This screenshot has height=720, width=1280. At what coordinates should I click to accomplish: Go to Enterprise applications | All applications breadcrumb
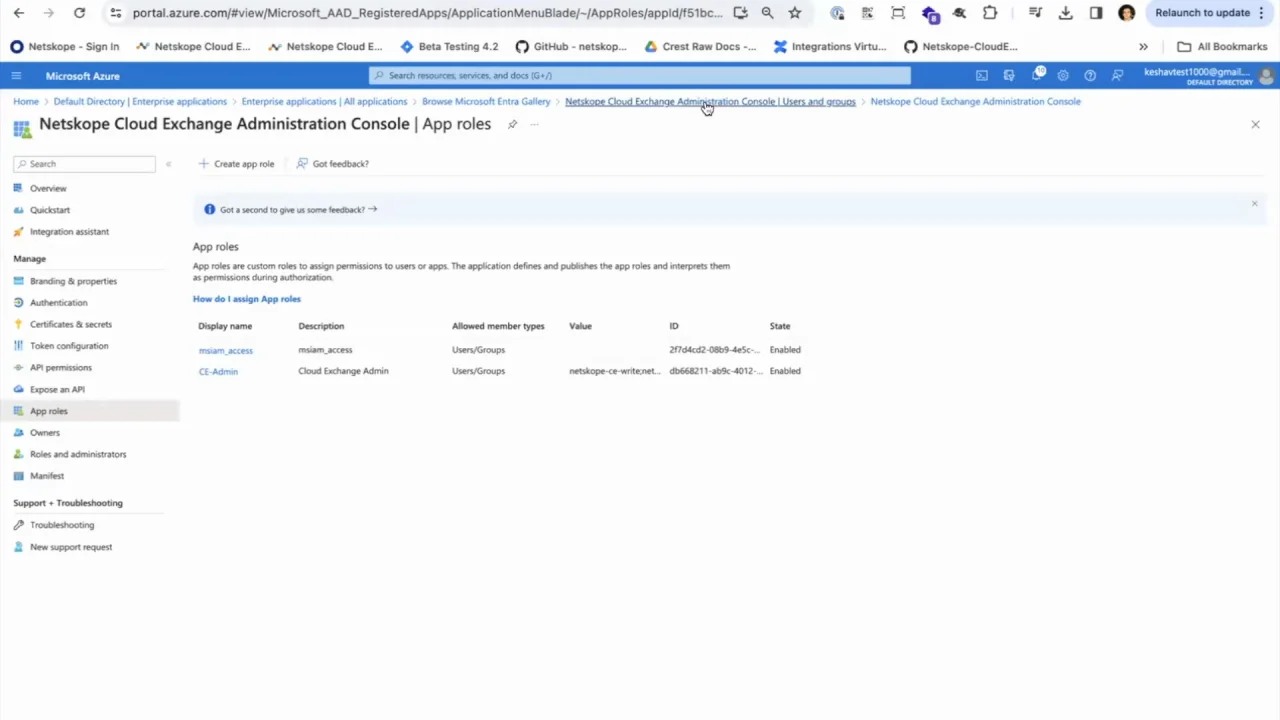click(324, 102)
